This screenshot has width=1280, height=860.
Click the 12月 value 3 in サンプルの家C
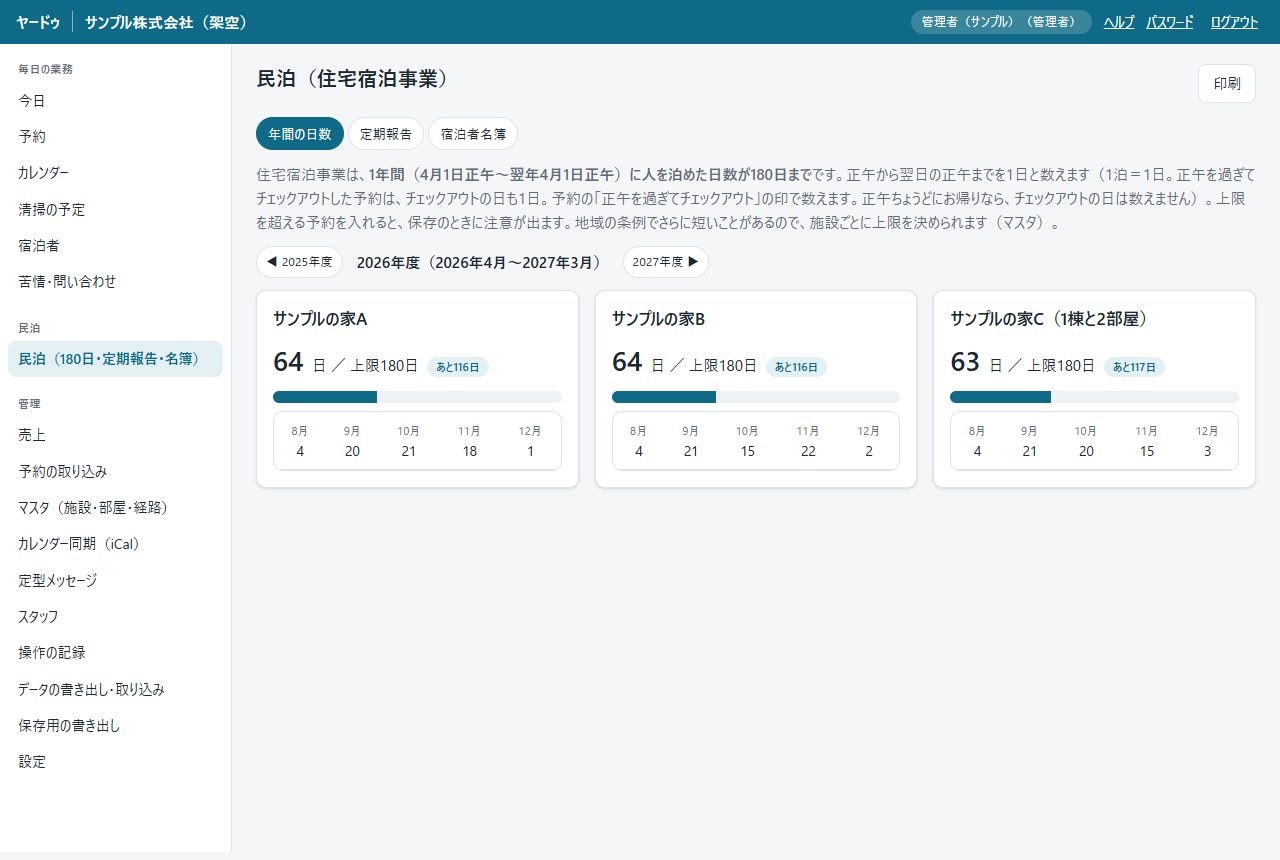[x=1208, y=451]
